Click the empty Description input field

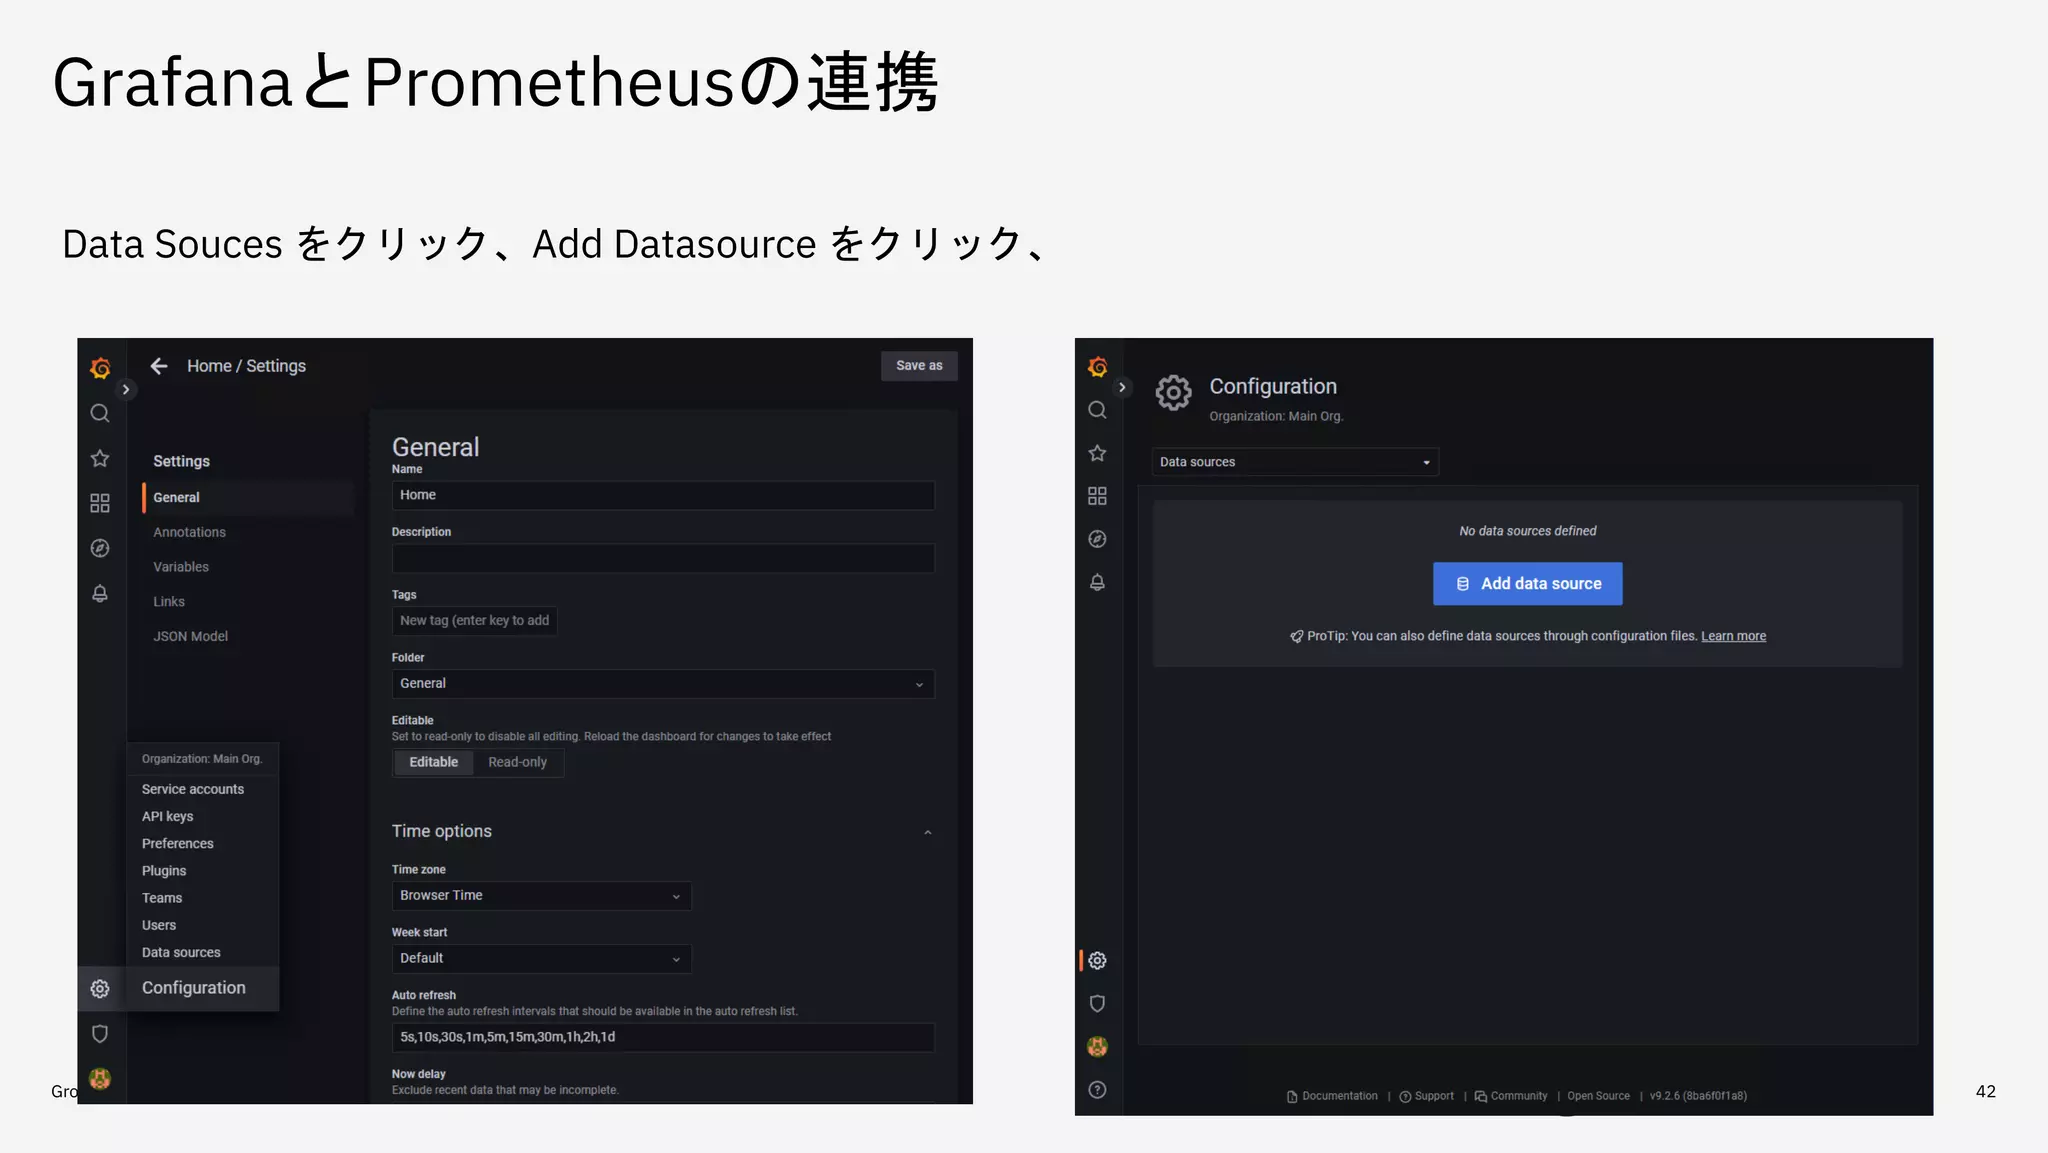tap(663, 558)
